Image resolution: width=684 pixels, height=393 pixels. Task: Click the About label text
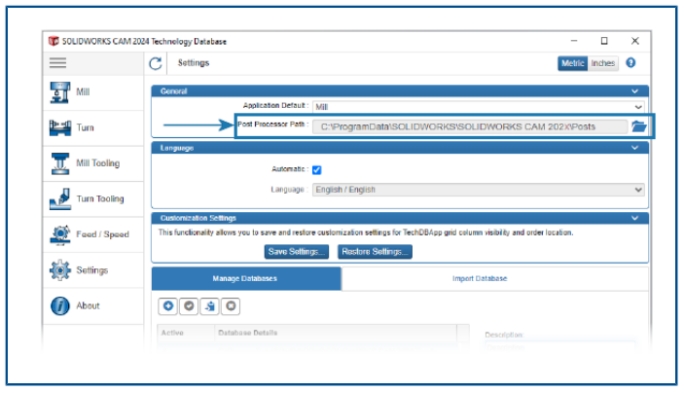point(88,306)
